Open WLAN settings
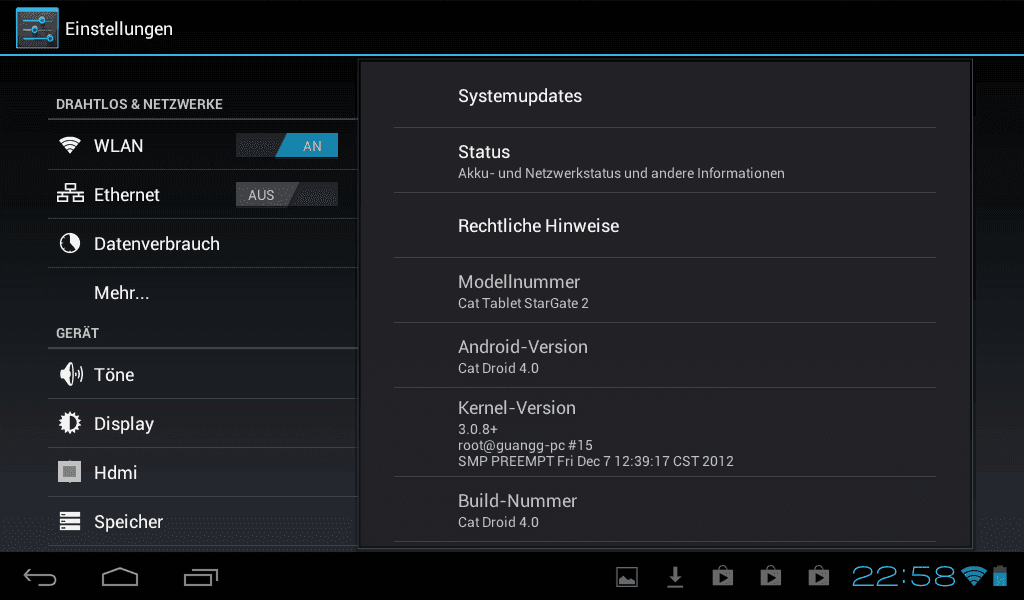The image size is (1024, 600). click(x=202, y=145)
